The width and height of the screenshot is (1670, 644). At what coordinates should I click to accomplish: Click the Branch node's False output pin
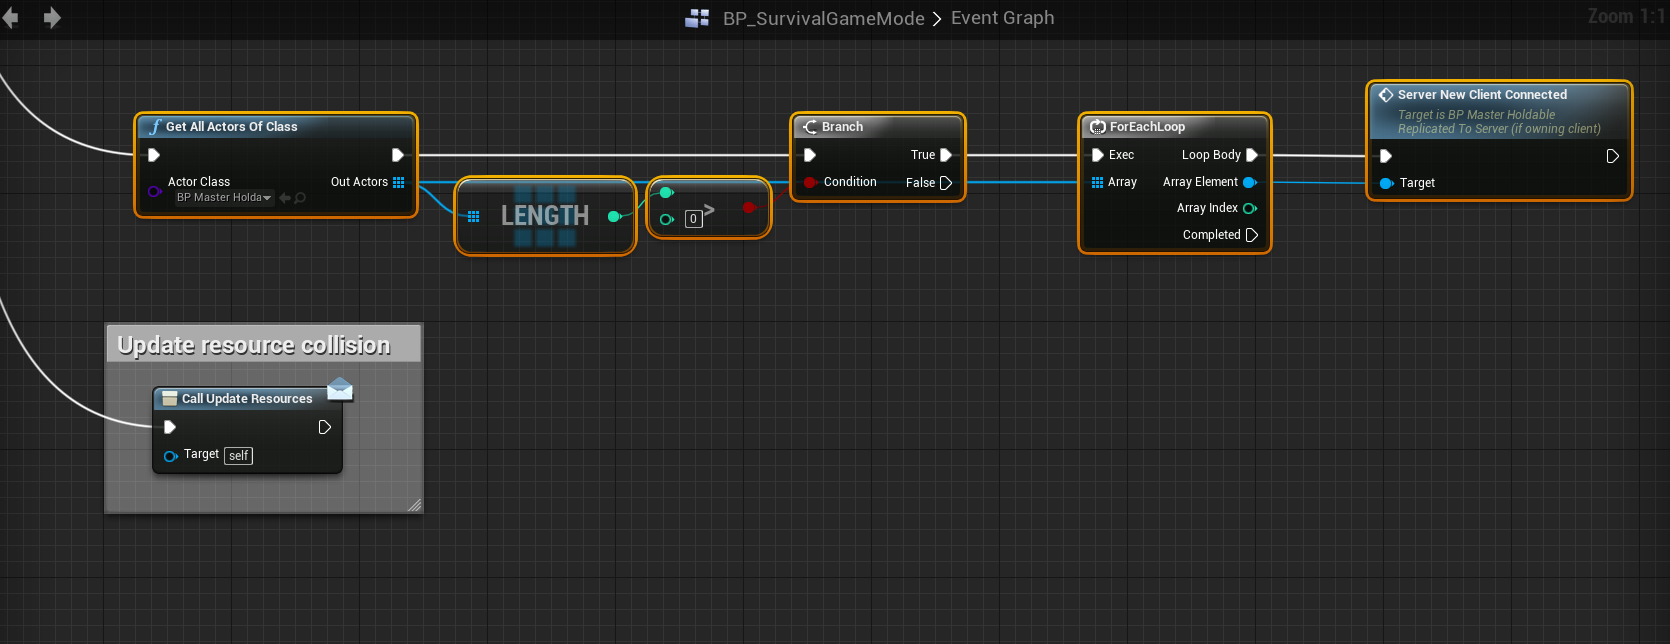point(945,183)
